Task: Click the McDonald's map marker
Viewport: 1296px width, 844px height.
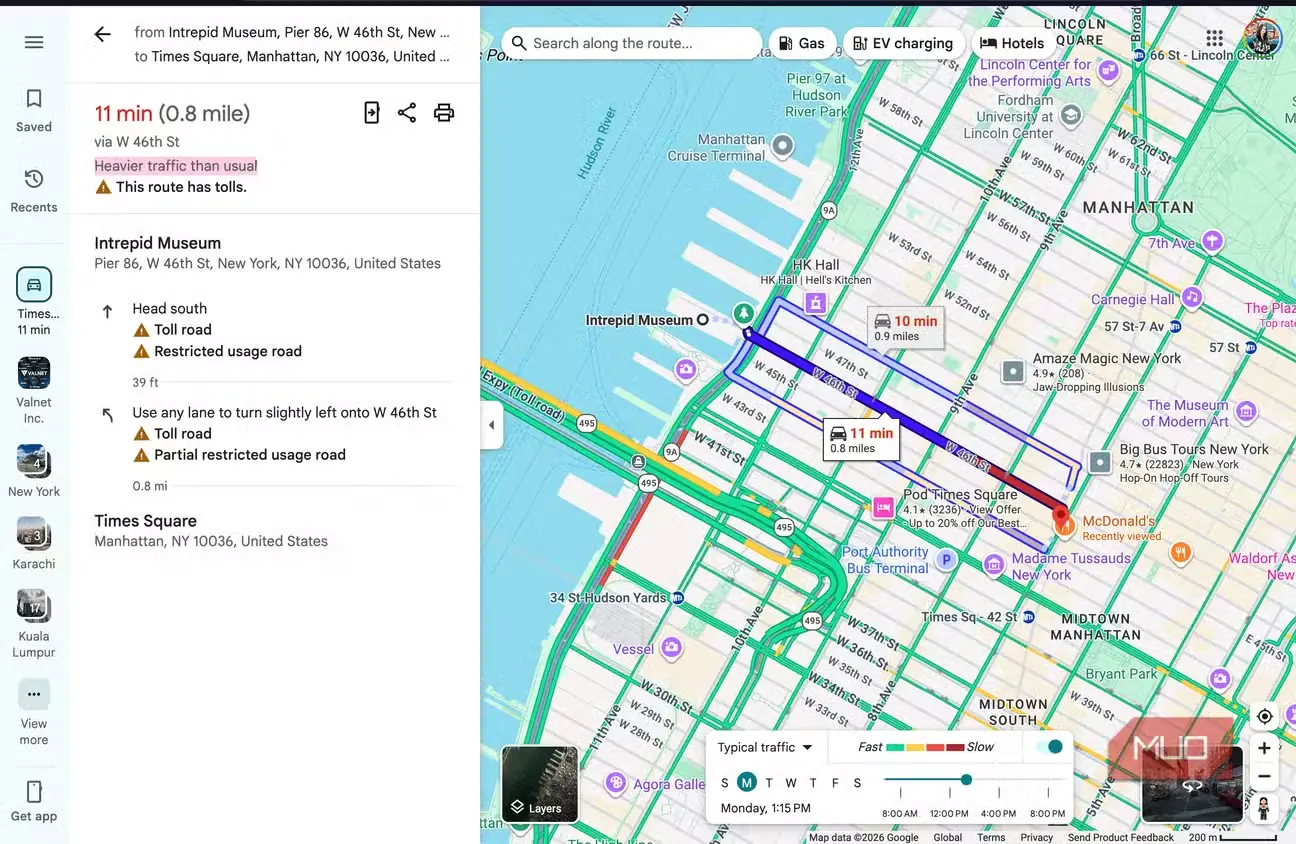Action: pyautogui.click(x=1064, y=524)
